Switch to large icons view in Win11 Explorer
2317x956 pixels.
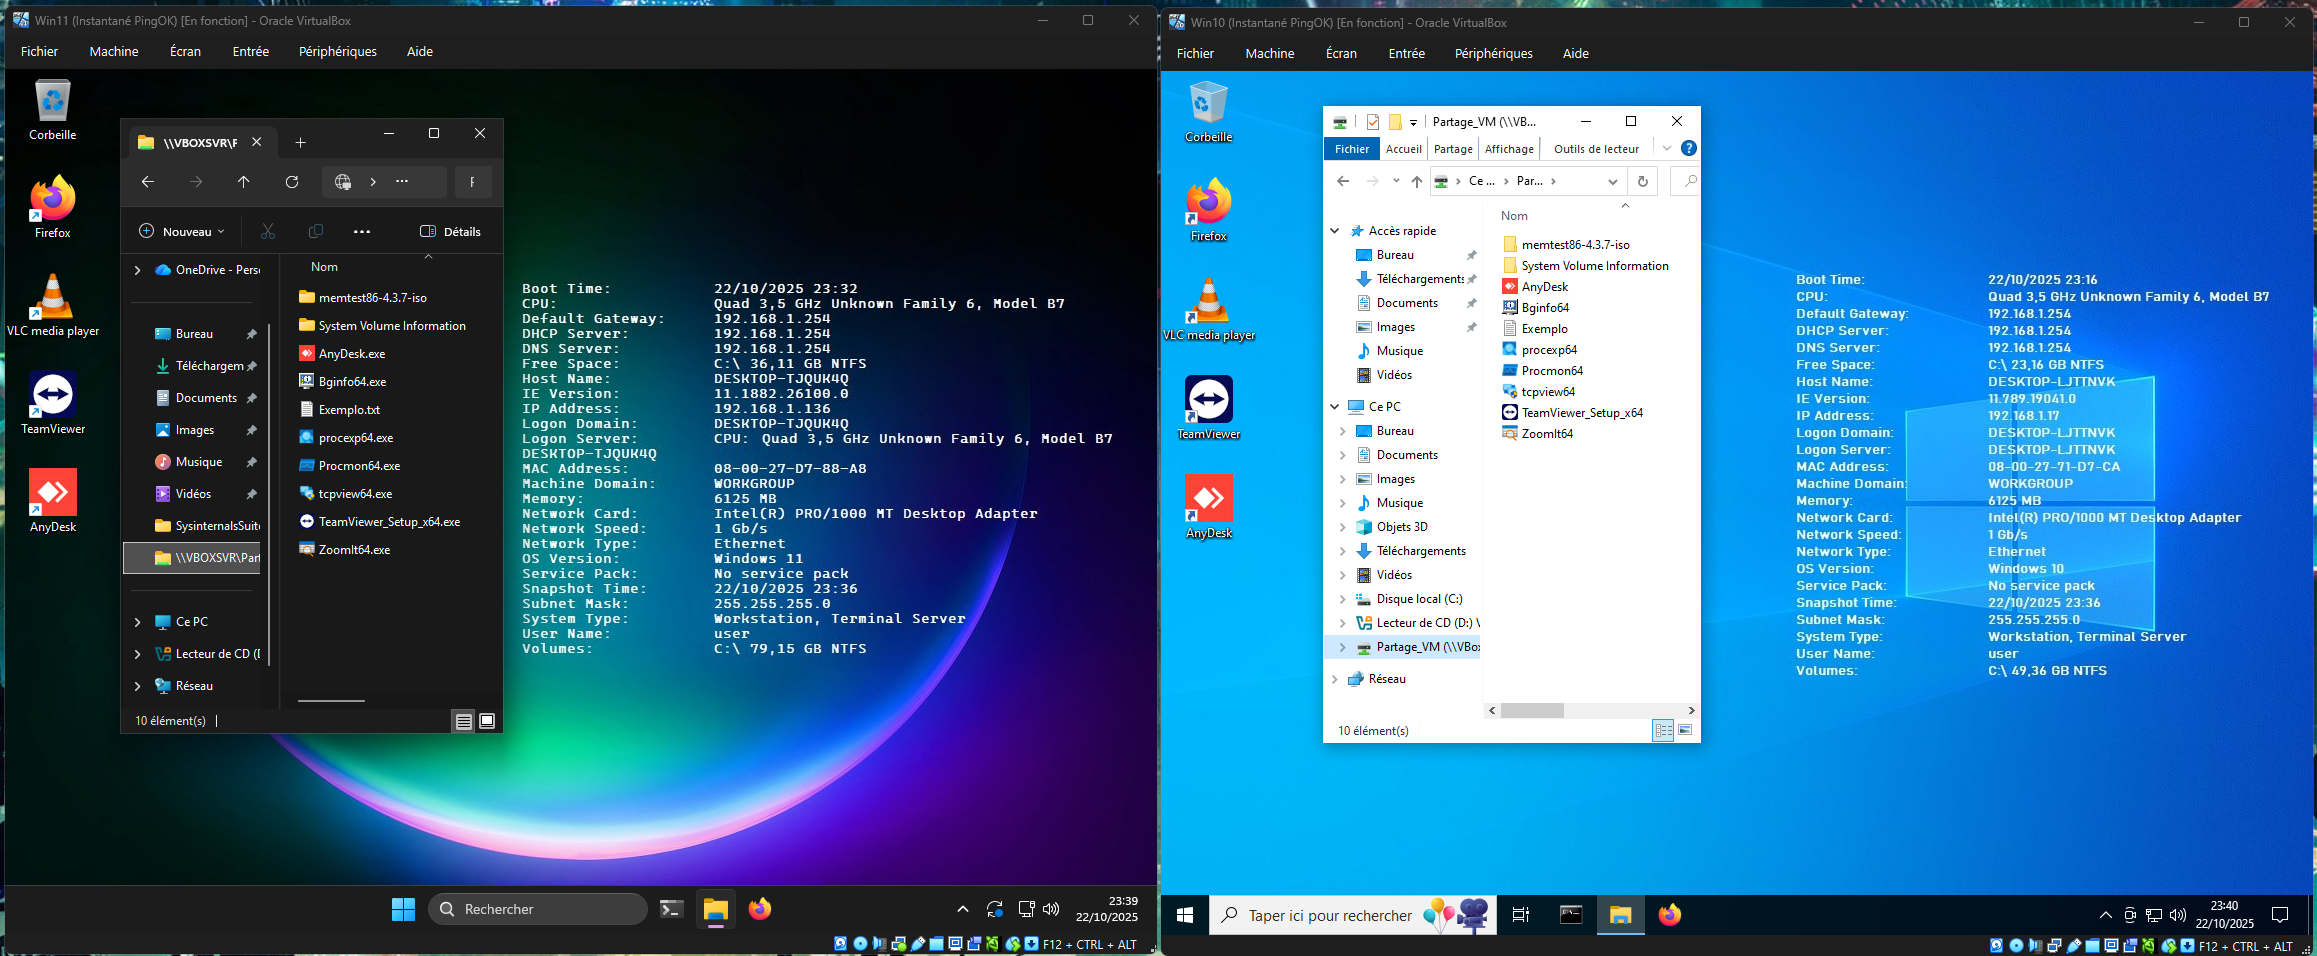pos(487,721)
